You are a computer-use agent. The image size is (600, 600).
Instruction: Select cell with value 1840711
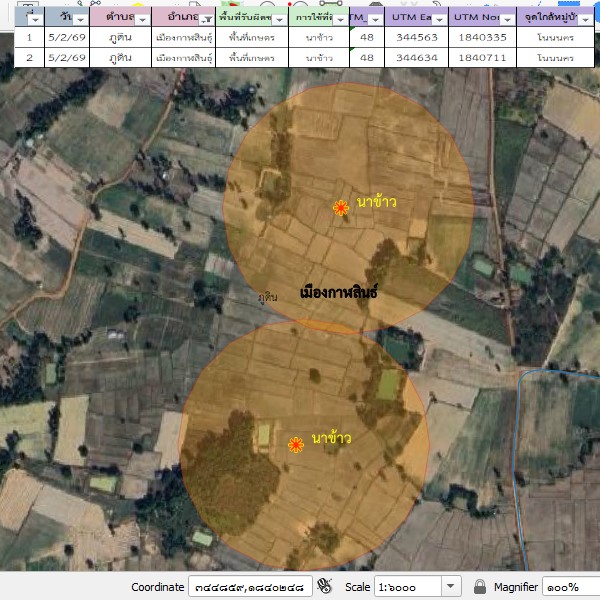tap(480, 58)
